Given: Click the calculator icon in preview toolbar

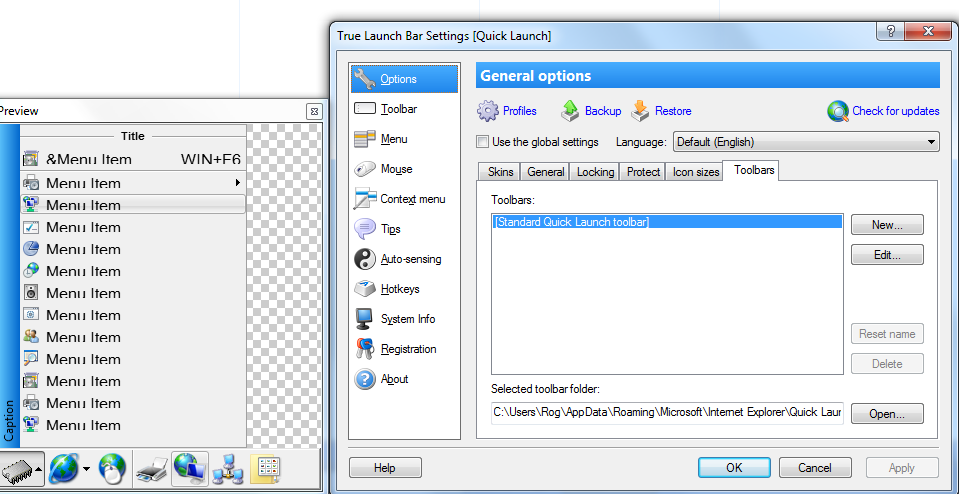Looking at the screenshot, I should [x=264, y=468].
